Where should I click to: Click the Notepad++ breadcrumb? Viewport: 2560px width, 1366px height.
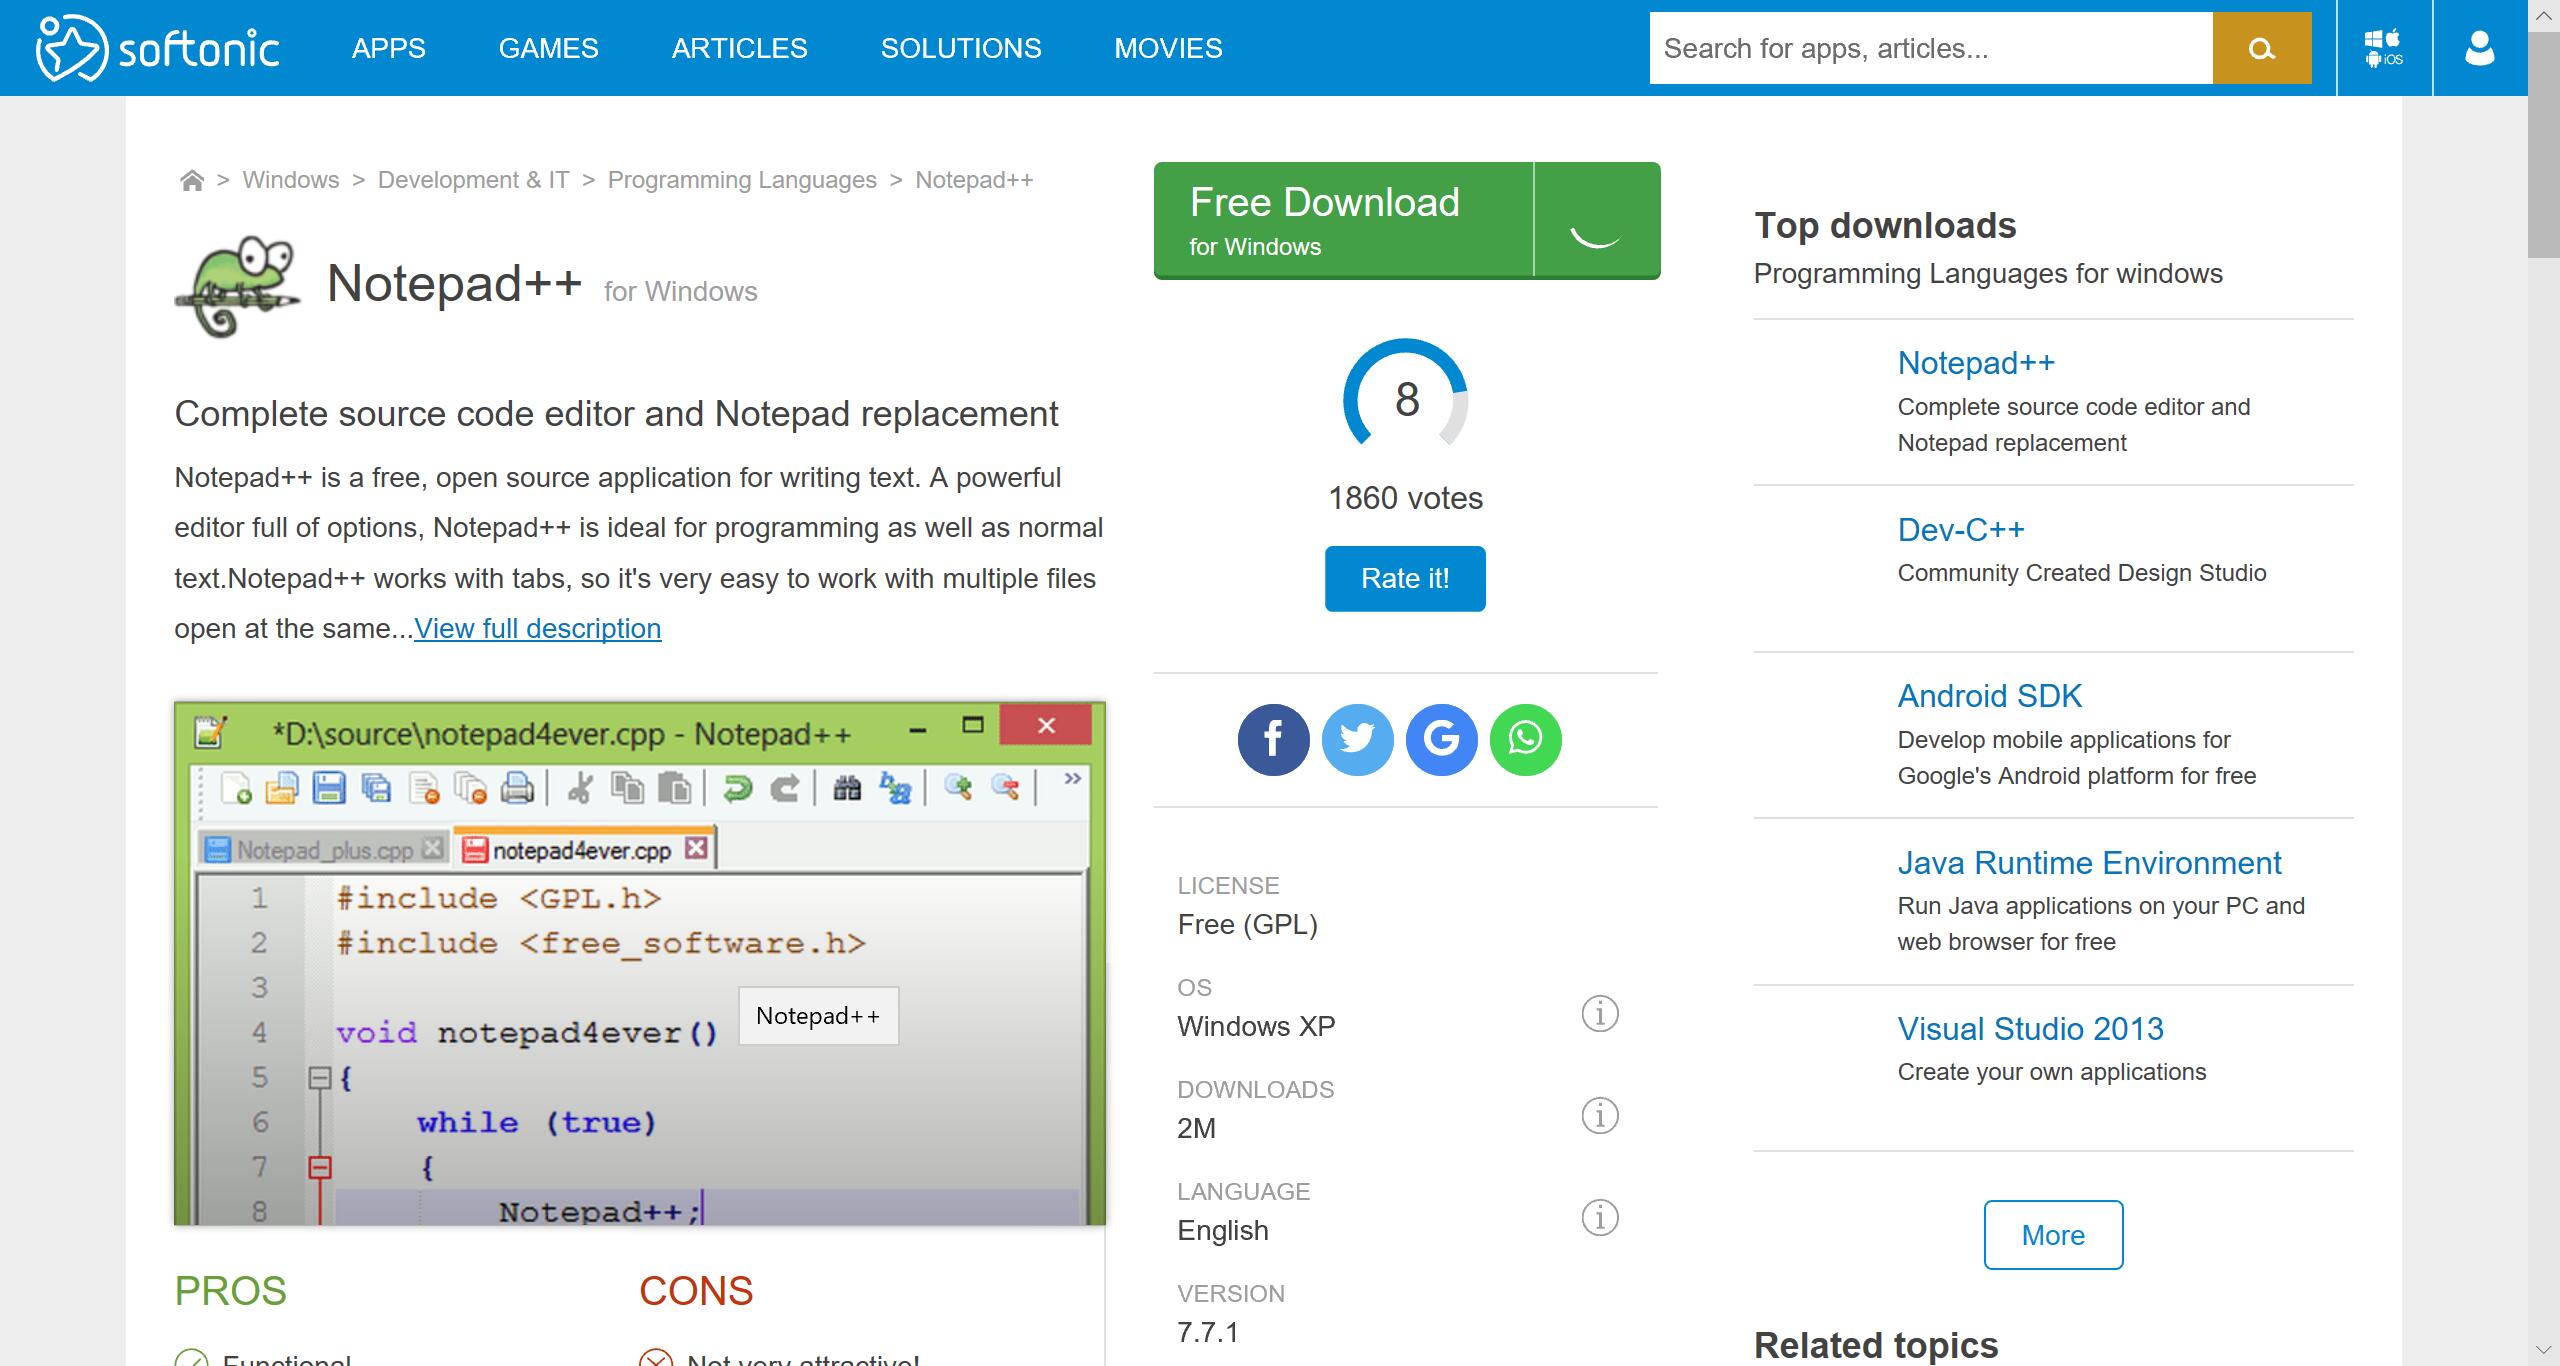pyautogui.click(x=974, y=180)
